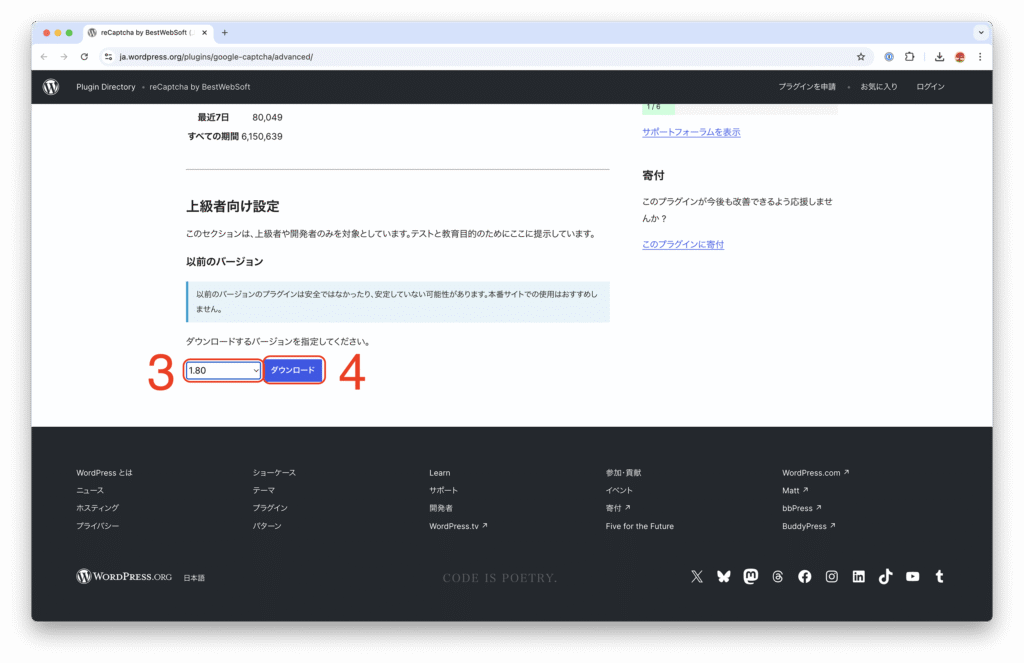Open the 開発者 footer link
Screen dimensions: 1024x663
pyautogui.click(x=441, y=508)
